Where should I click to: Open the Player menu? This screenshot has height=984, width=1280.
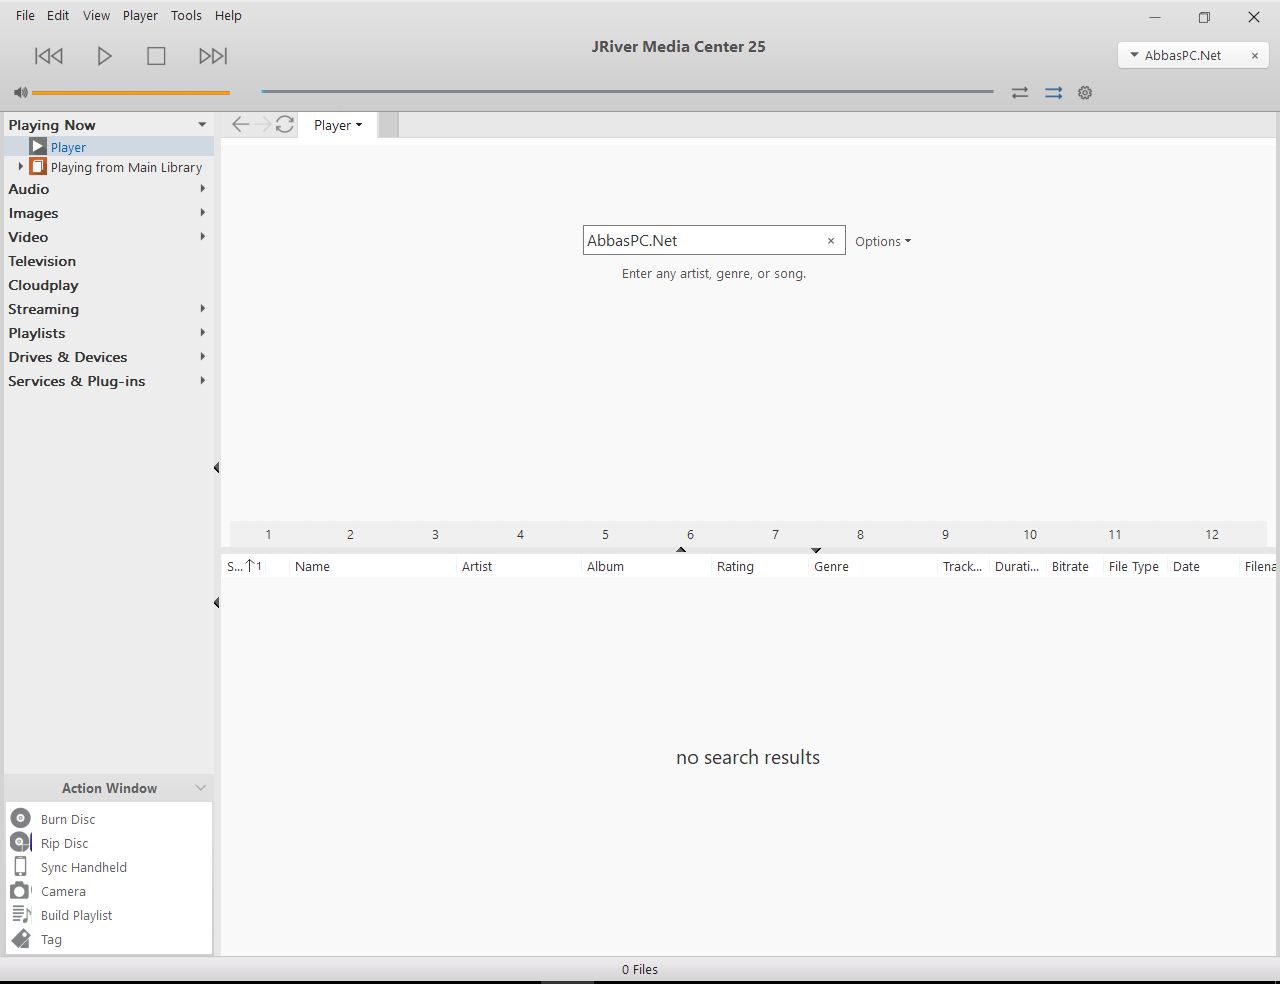pos(140,16)
